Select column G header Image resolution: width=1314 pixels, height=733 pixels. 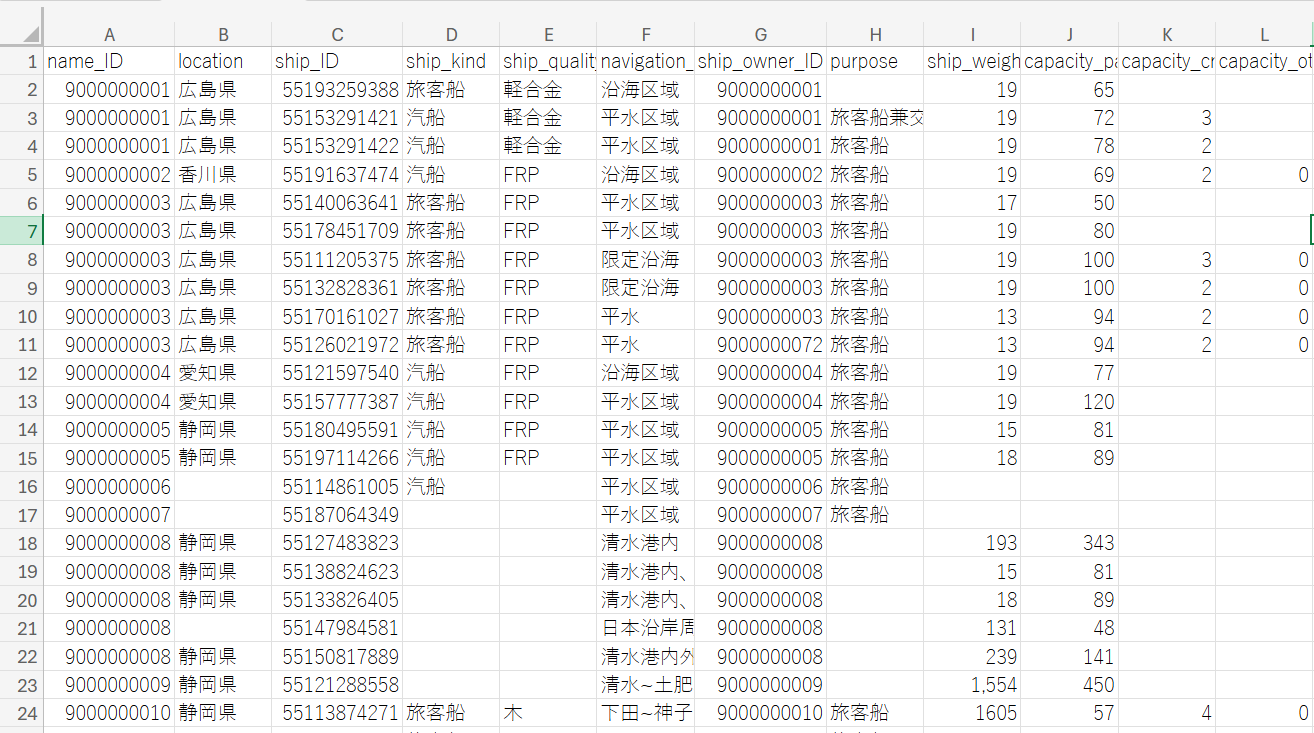pos(761,34)
